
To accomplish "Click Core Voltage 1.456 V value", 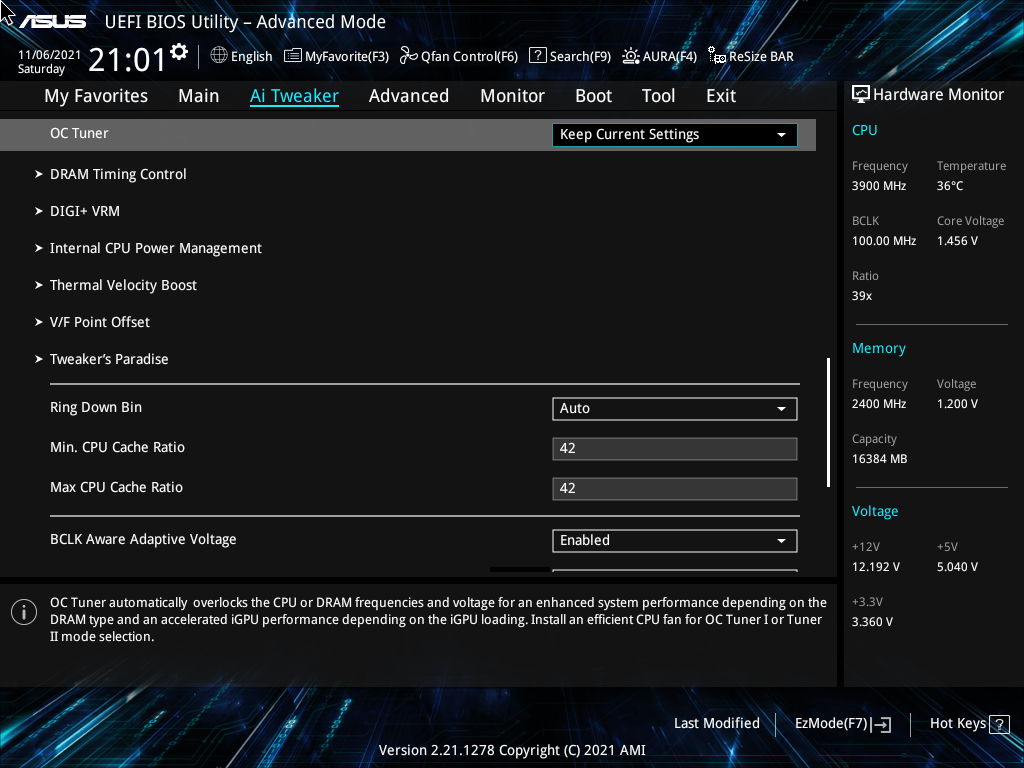I will [957, 241].
